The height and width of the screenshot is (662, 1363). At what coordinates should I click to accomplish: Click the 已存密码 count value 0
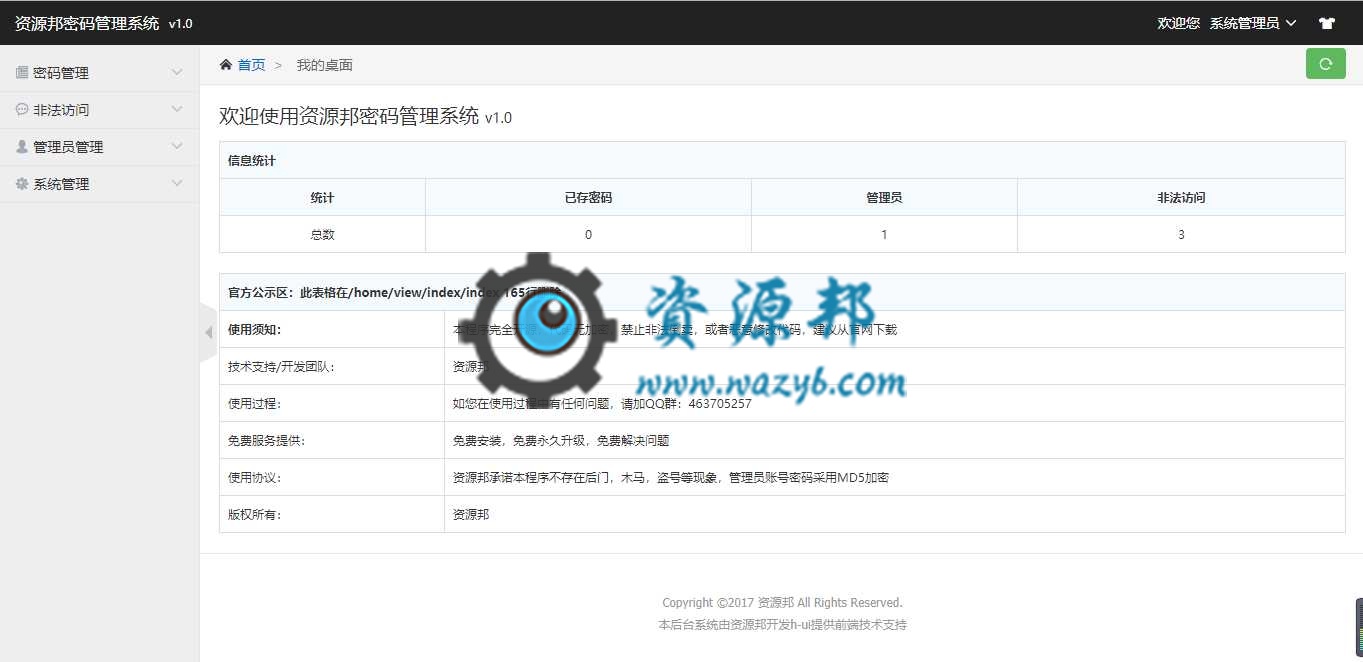[588, 235]
